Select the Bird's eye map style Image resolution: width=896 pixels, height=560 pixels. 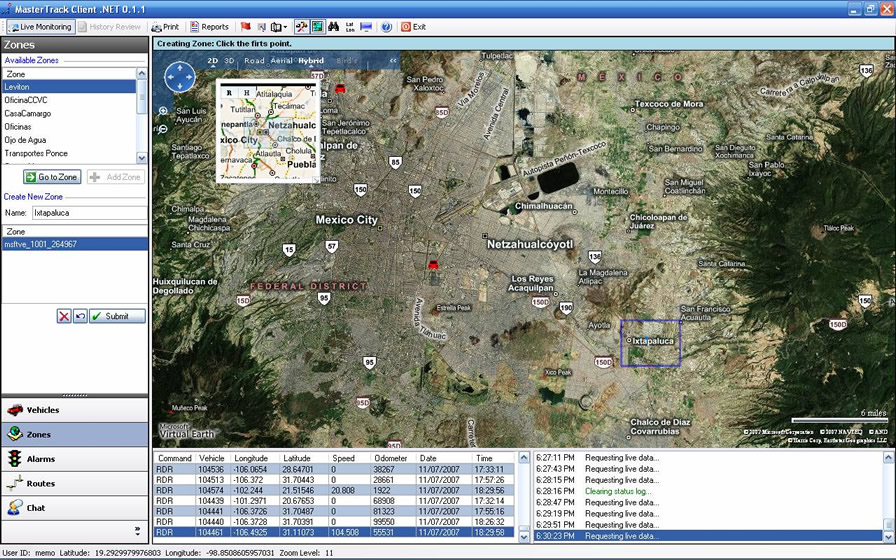pos(347,61)
